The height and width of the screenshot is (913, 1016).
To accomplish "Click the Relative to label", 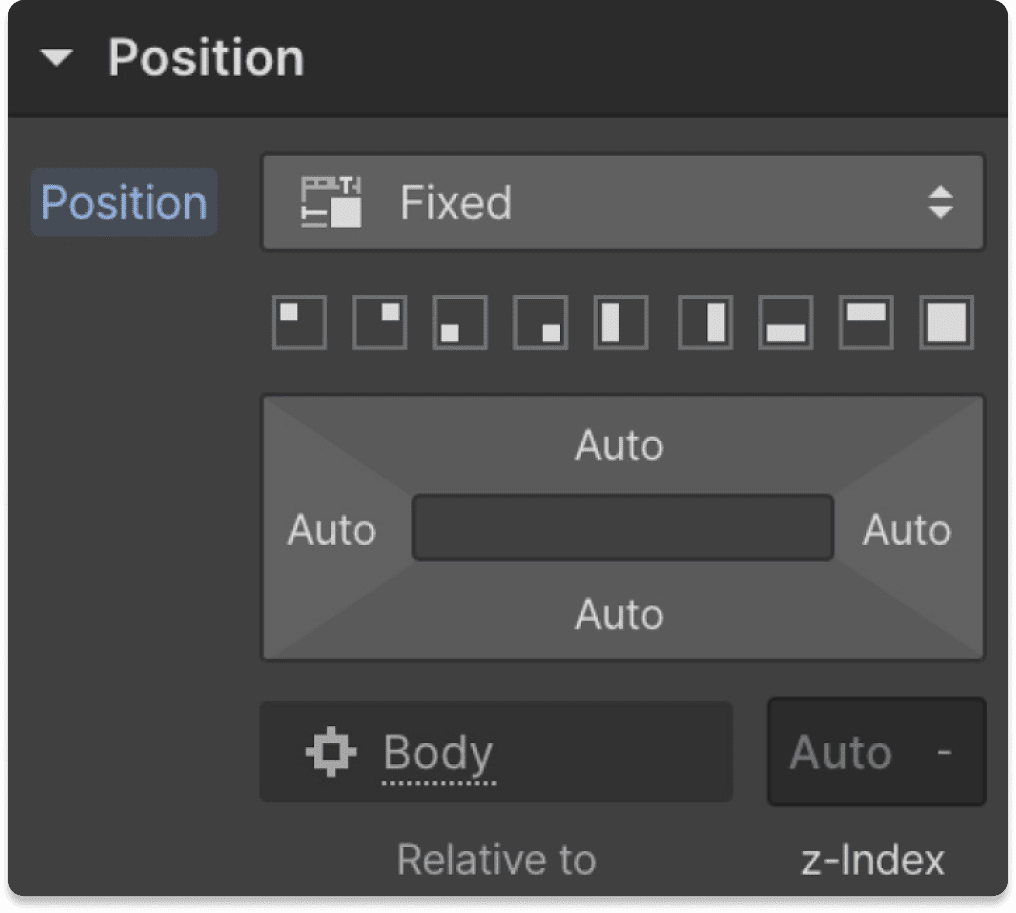I will 496,858.
